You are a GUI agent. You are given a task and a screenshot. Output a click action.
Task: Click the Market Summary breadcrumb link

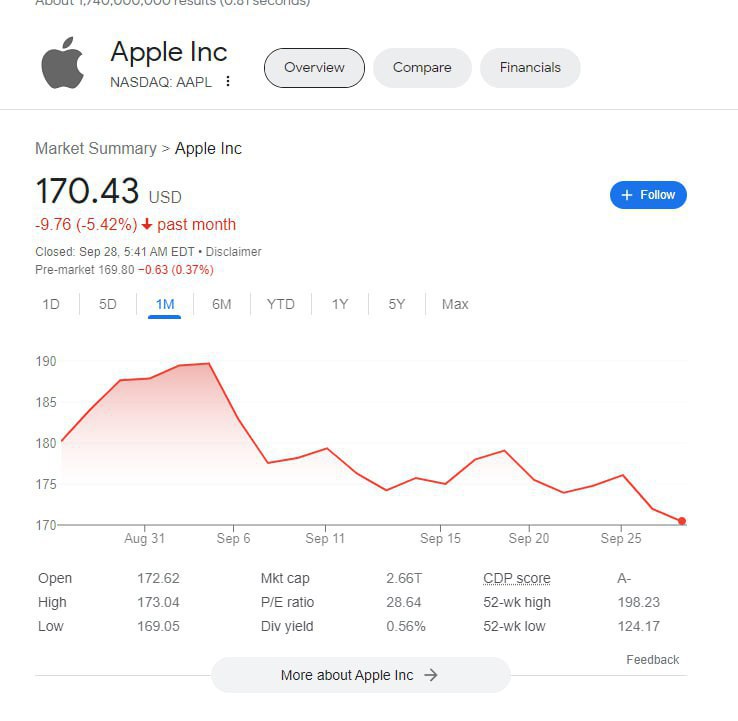click(95, 148)
